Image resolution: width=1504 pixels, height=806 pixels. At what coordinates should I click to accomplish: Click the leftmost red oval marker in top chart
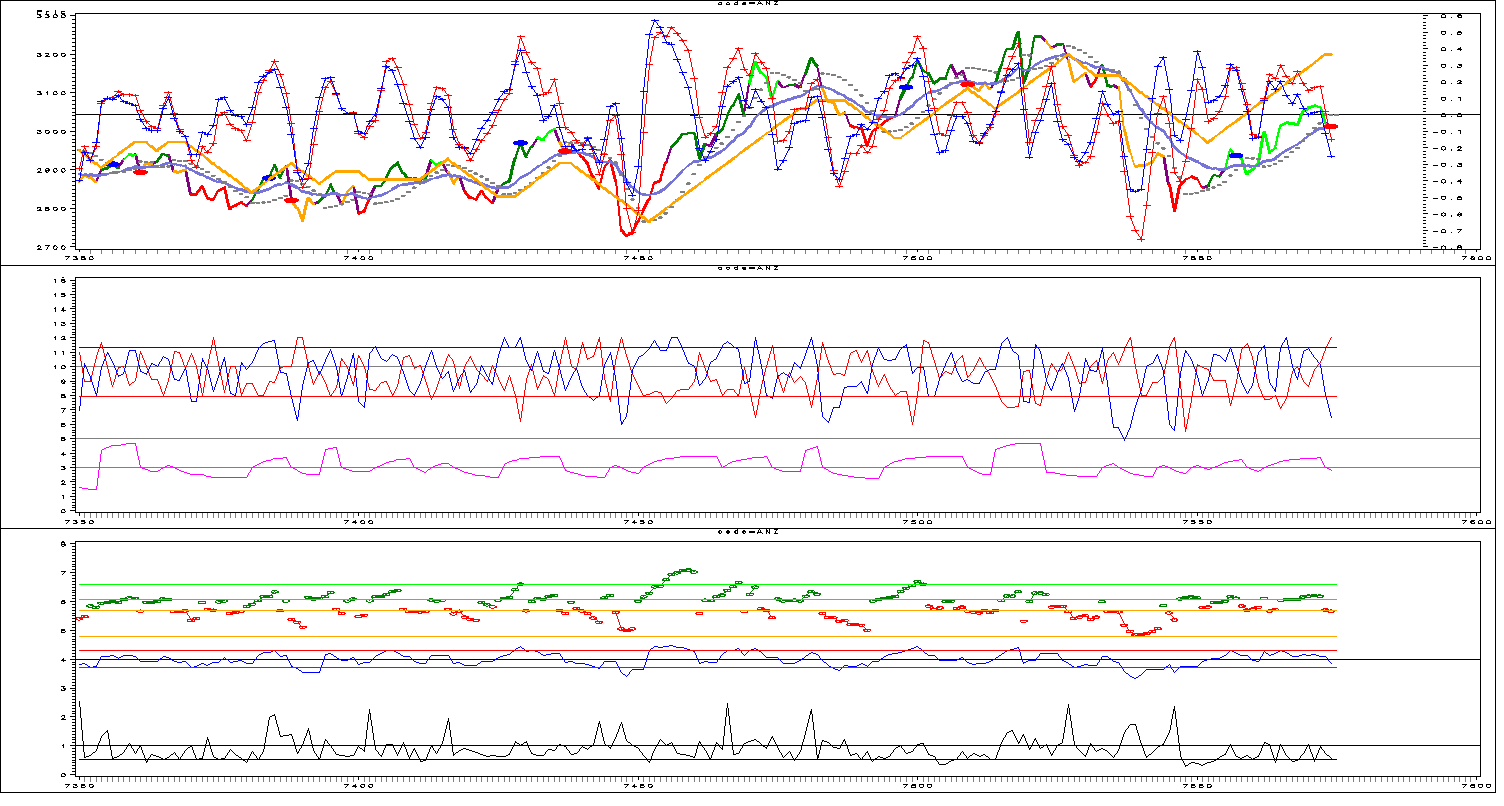(141, 172)
